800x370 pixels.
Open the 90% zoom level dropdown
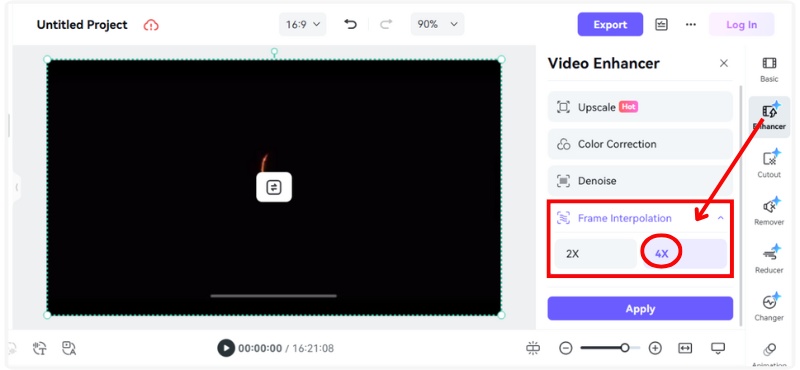pos(437,24)
